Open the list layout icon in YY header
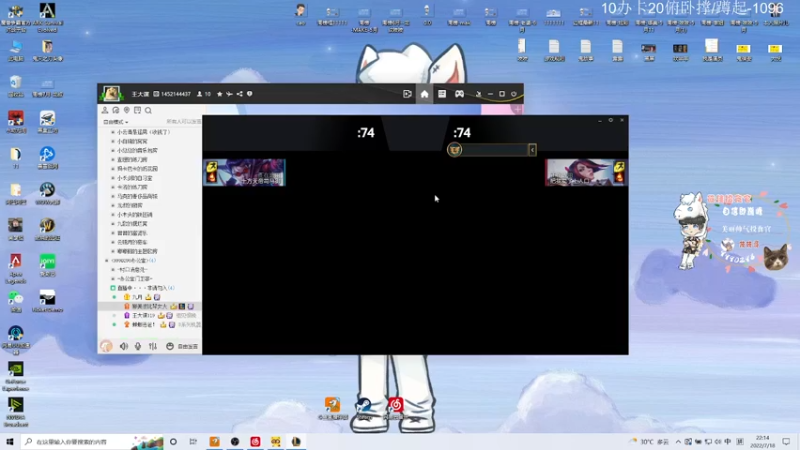The height and width of the screenshot is (450, 800). 442,94
